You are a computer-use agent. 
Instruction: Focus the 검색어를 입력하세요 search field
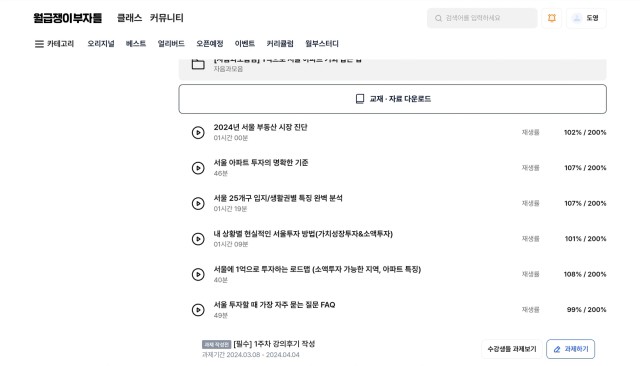pos(482,18)
